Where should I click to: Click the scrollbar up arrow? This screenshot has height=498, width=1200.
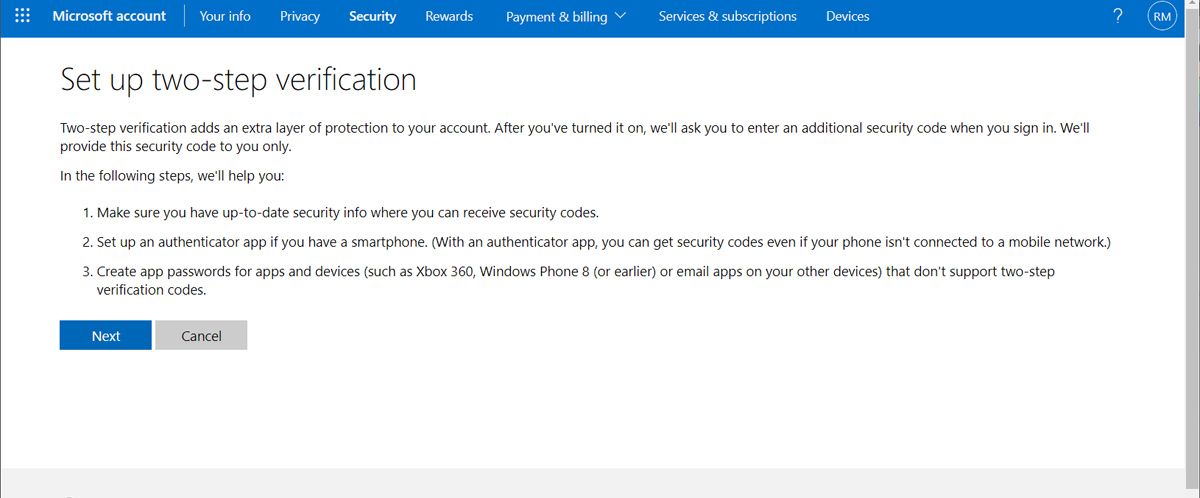1192,6
